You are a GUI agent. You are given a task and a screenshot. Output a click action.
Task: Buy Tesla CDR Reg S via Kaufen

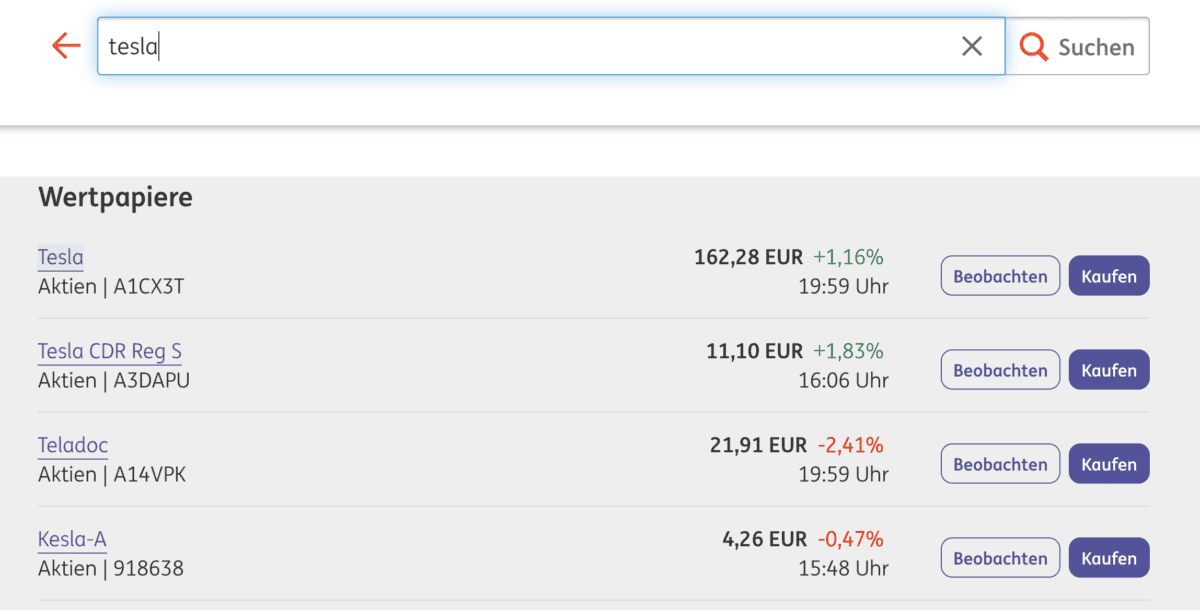[1108, 369]
